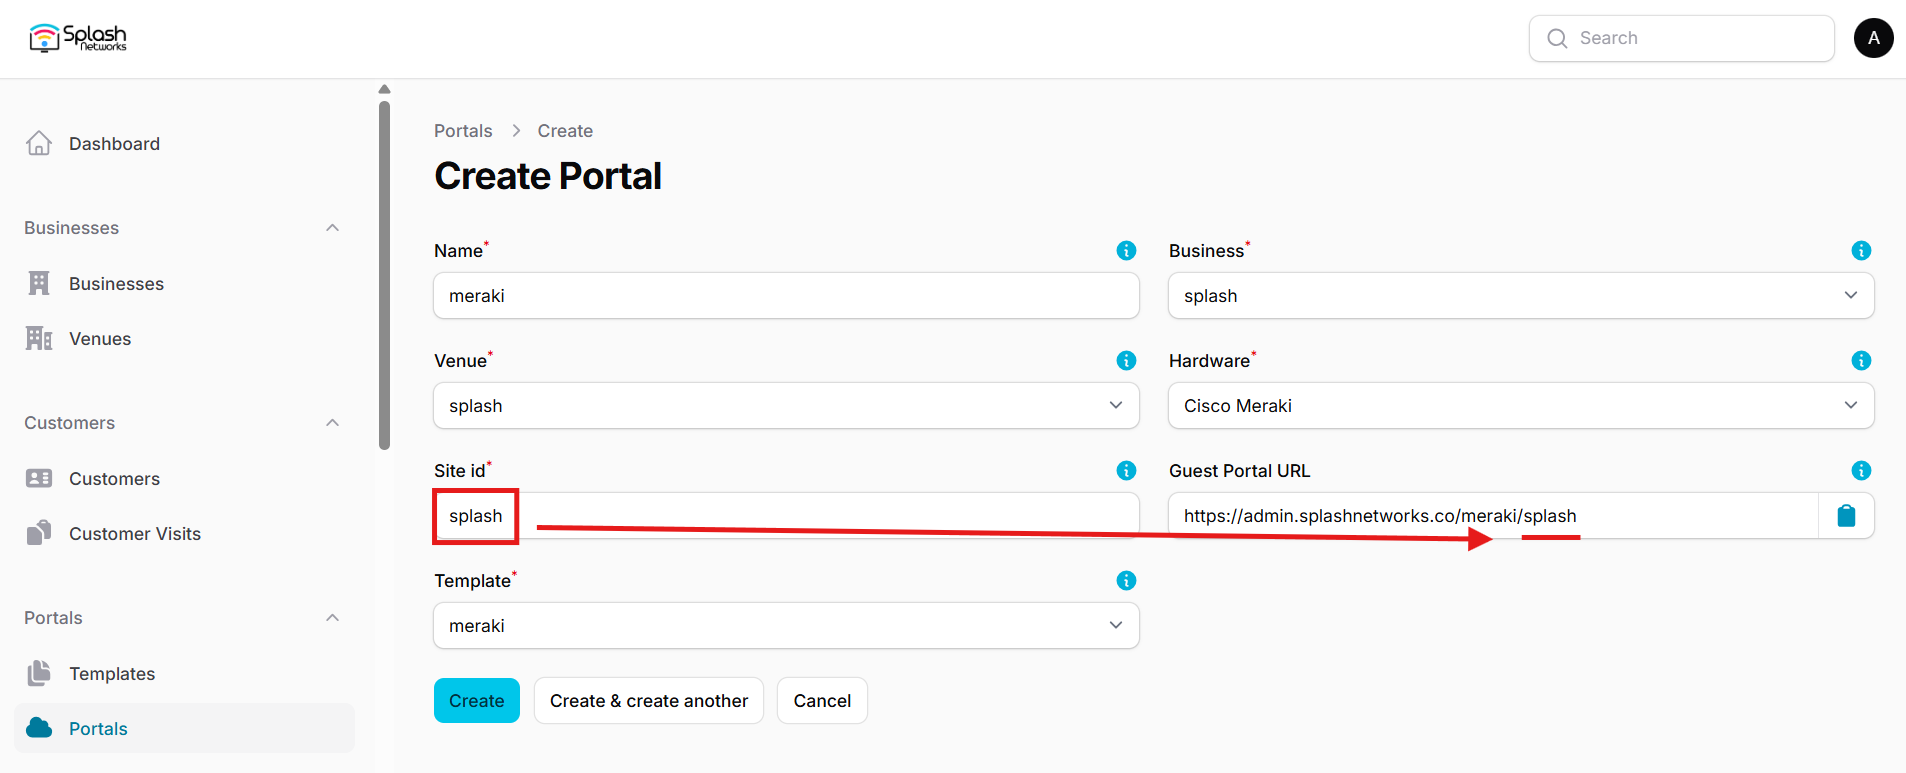The width and height of the screenshot is (1906, 773).
Task: Open the Business dropdown
Action: pos(1521,296)
